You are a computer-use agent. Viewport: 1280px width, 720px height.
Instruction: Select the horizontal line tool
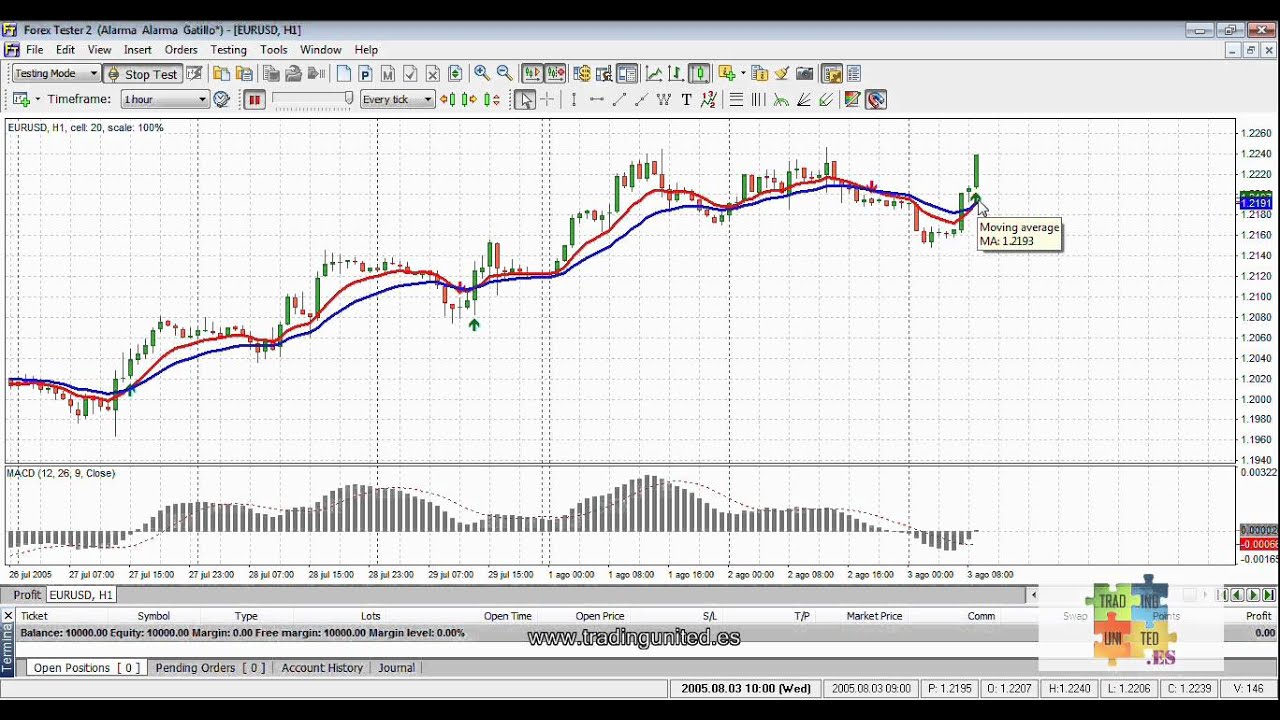click(596, 99)
